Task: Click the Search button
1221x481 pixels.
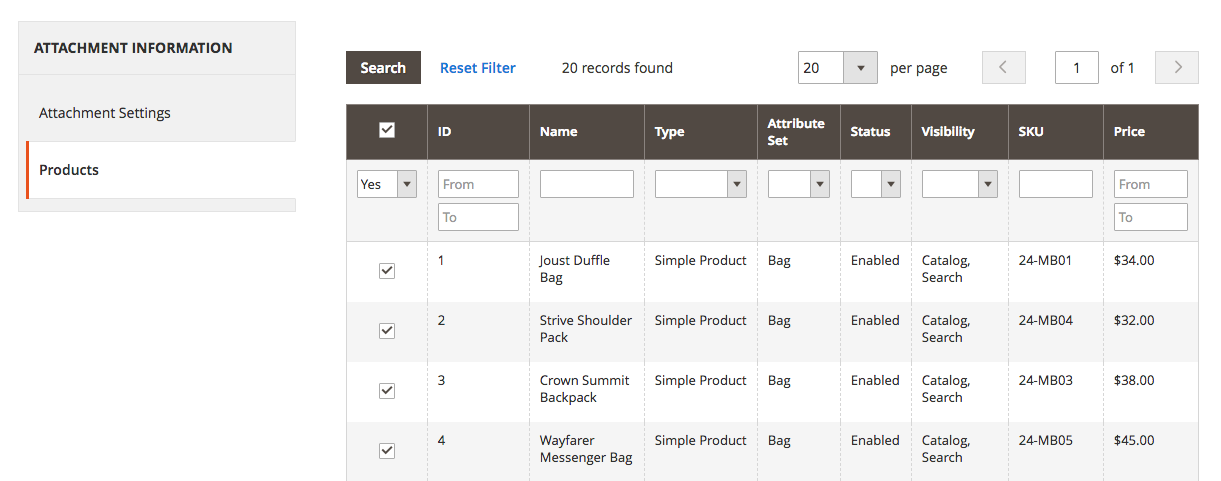Action: pyautogui.click(x=383, y=68)
